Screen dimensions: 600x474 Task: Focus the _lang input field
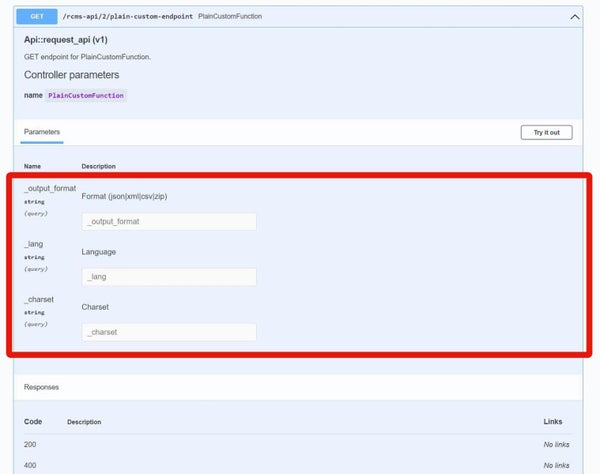point(169,277)
